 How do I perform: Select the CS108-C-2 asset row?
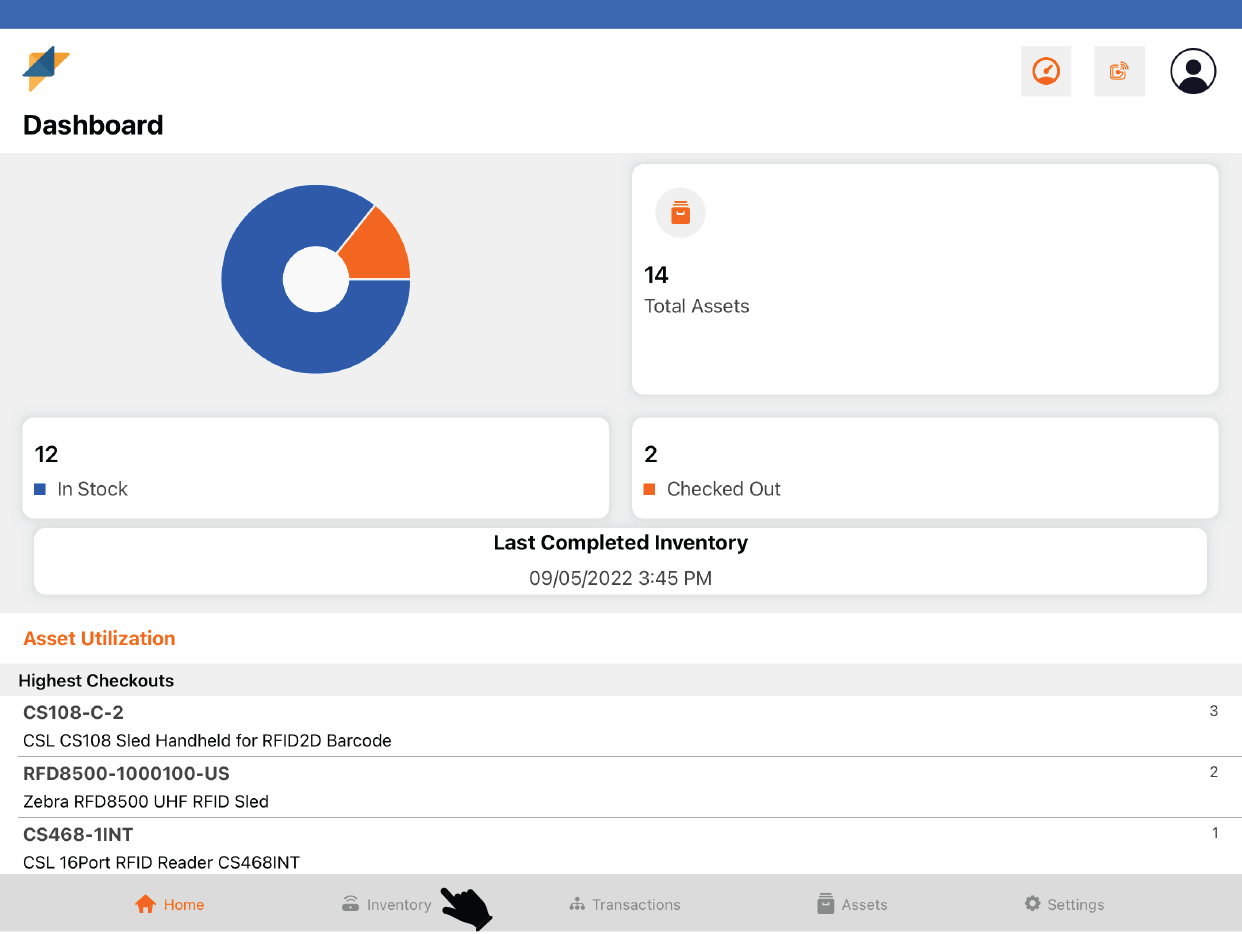tap(620, 726)
